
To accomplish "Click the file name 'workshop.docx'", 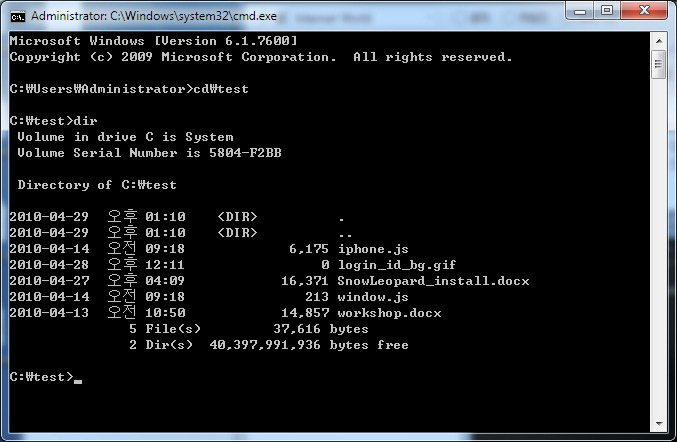I will [x=389, y=313].
